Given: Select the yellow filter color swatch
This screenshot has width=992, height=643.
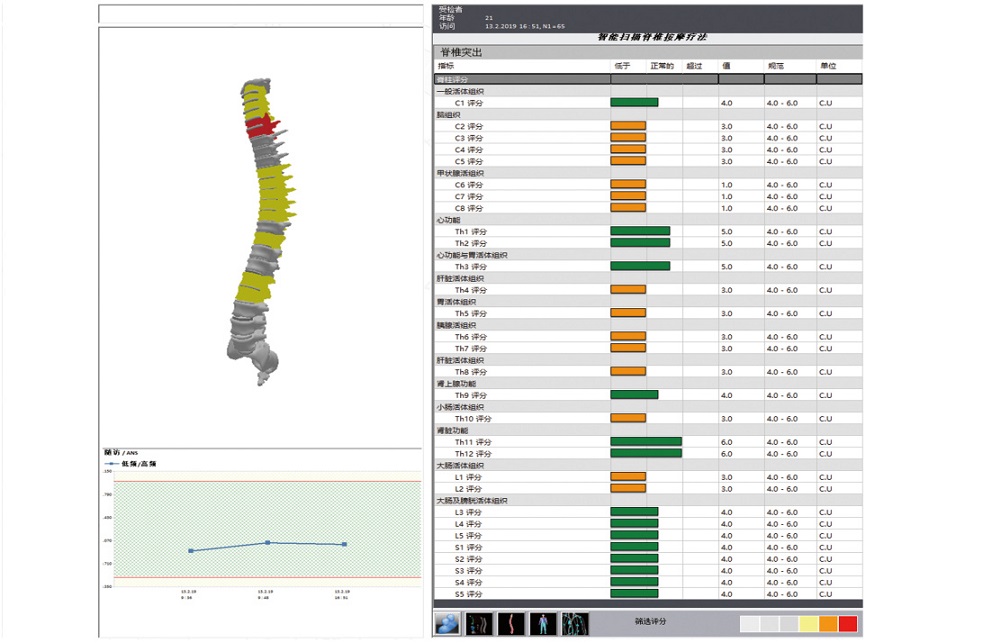Looking at the screenshot, I should coord(808,624).
